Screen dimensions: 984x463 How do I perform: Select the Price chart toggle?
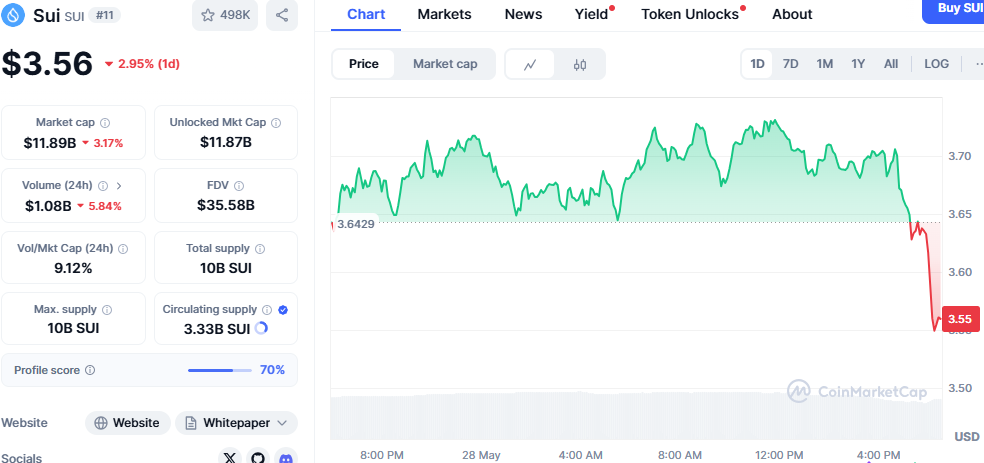[364, 64]
